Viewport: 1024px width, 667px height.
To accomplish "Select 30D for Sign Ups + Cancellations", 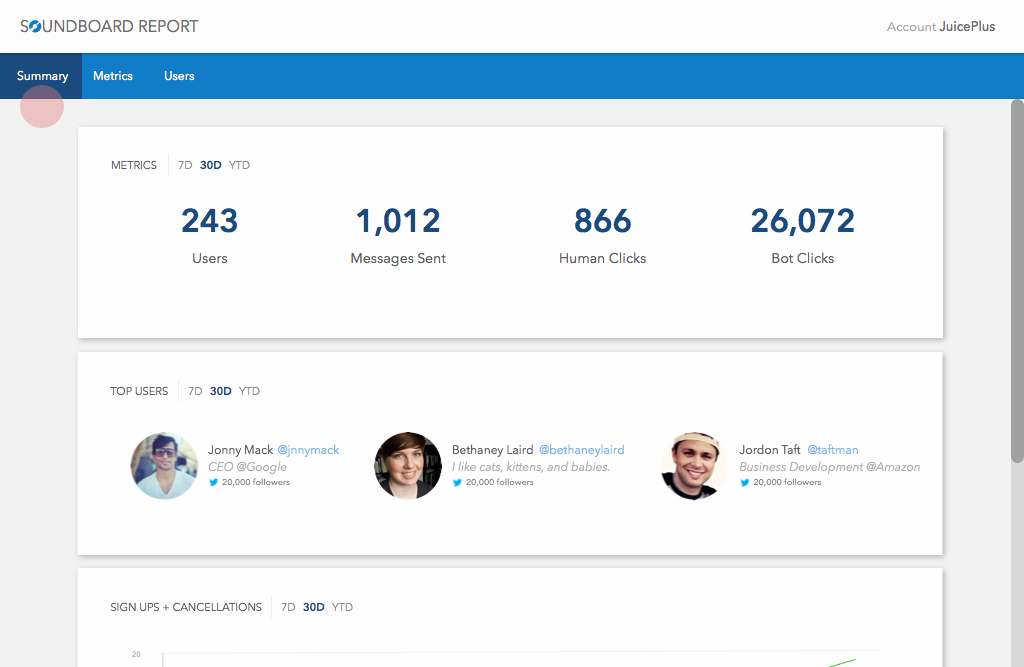I will coord(313,608).
